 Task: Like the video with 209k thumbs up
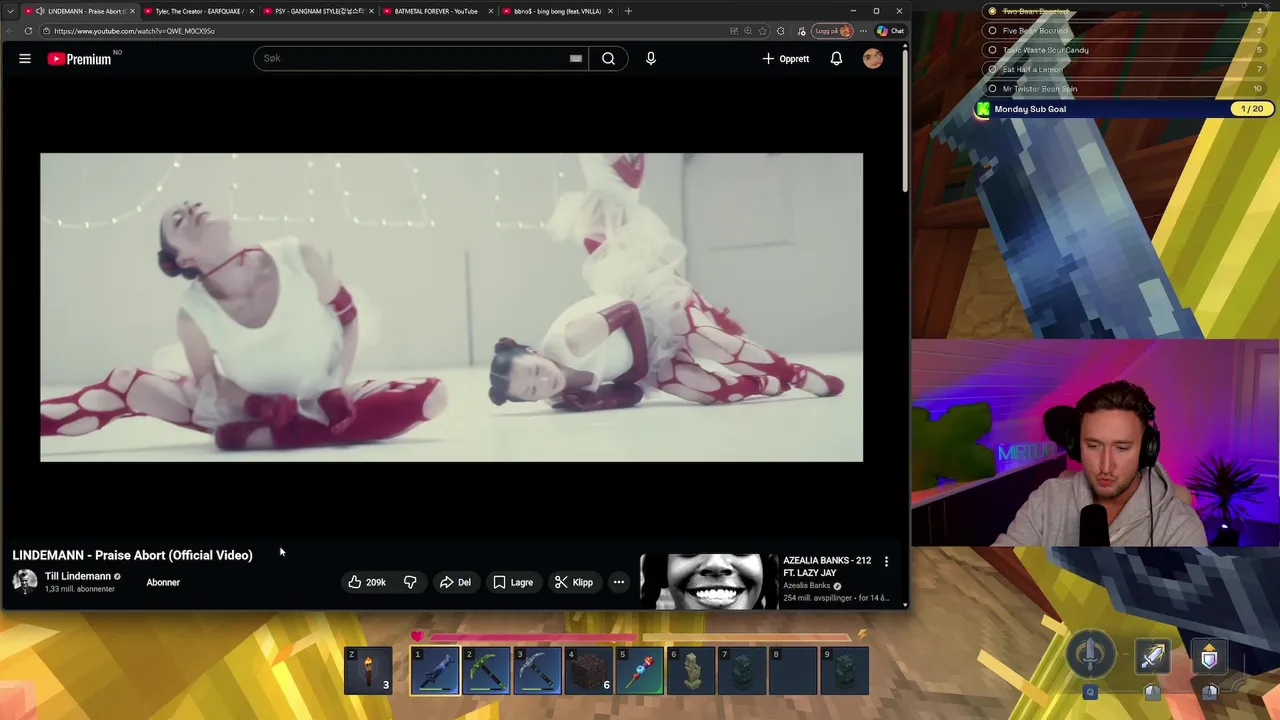(x=367, y=582)
